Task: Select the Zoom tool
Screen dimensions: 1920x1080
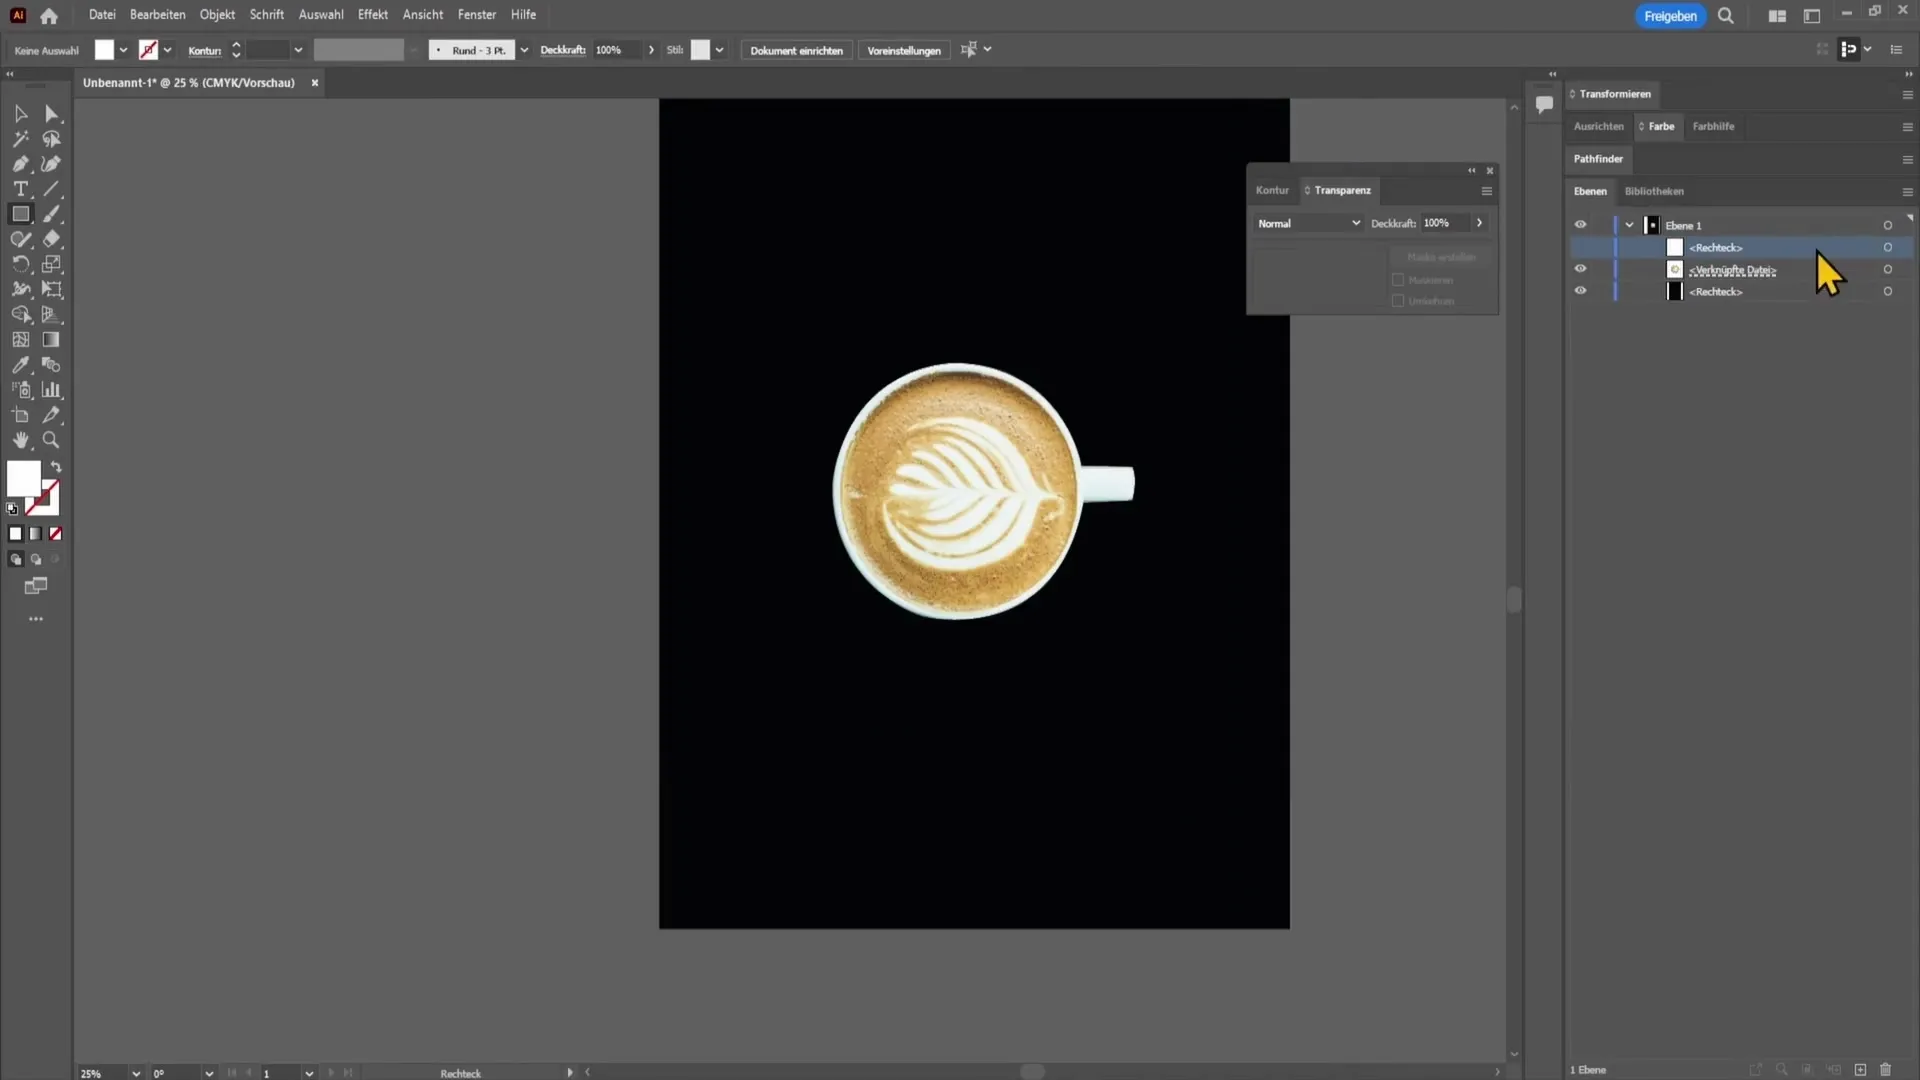Action: tap(52, 440)
